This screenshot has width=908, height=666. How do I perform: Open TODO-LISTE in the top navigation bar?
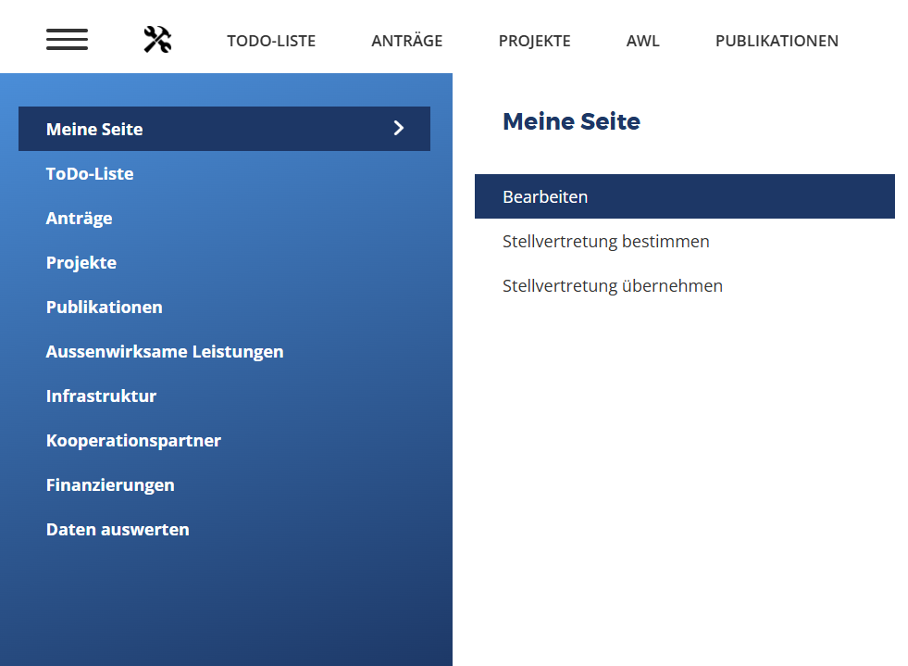[x=271, y=41]
